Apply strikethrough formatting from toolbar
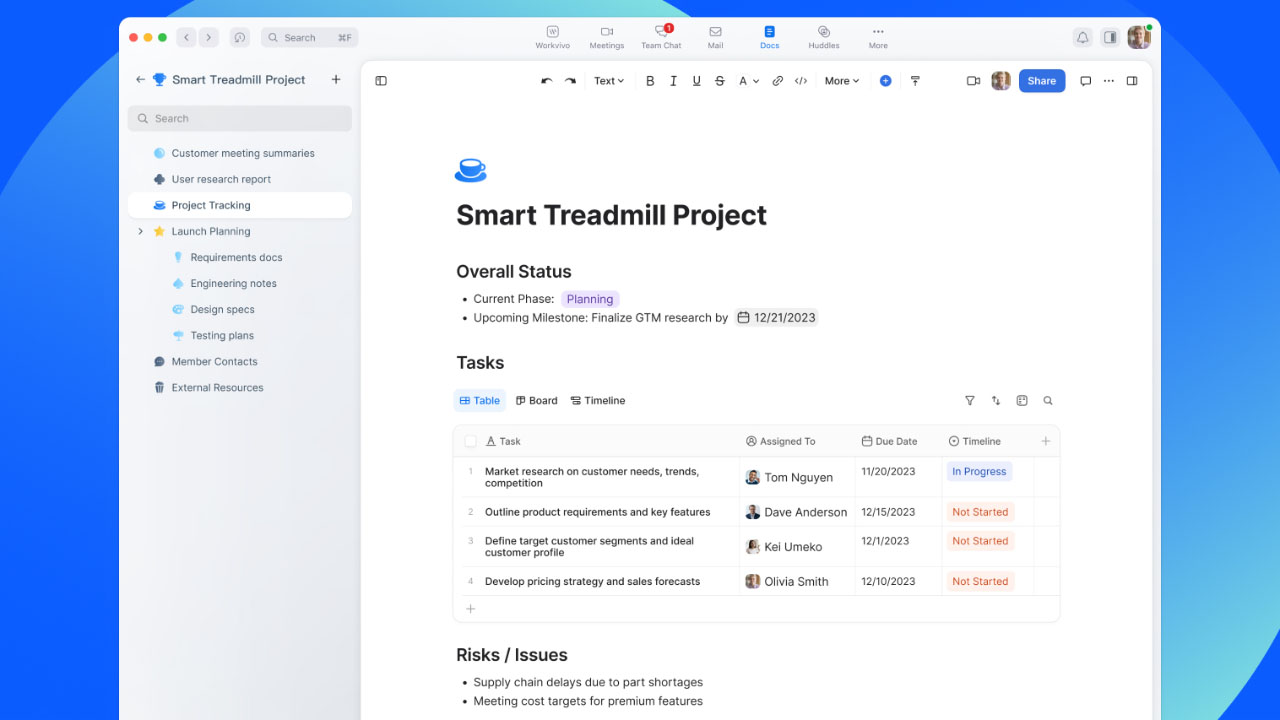Screen dimensions: 1280x720 click(720, 81)
